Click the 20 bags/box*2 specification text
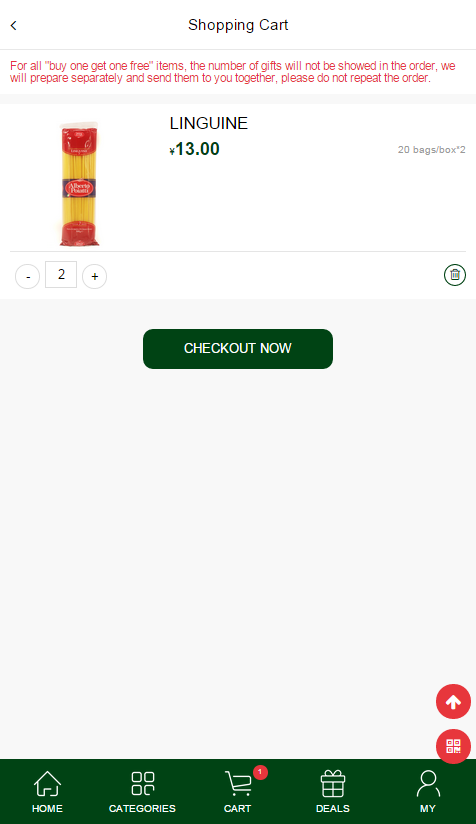The height and width of the screenshot is (824, 476). pyautogui.click(x=431, y=150)
